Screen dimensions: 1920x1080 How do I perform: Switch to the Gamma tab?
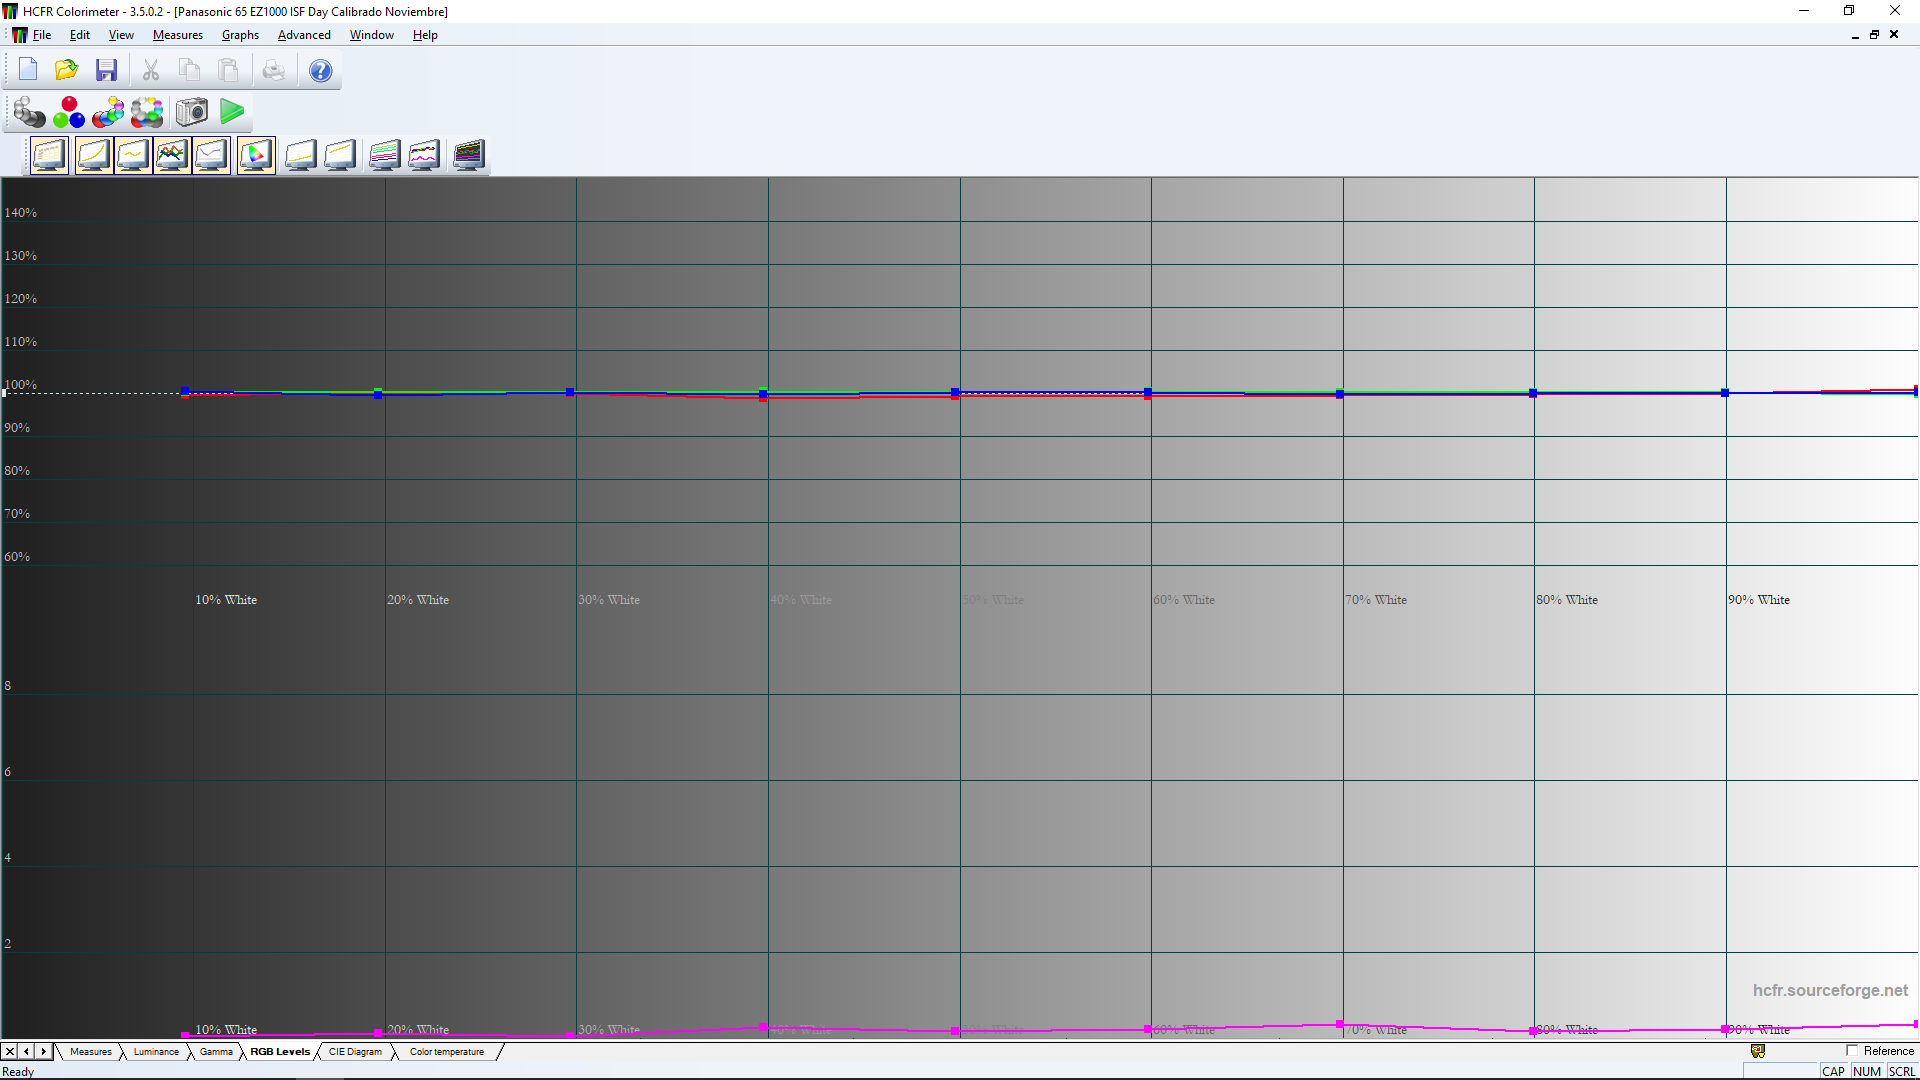(216, 1052)
